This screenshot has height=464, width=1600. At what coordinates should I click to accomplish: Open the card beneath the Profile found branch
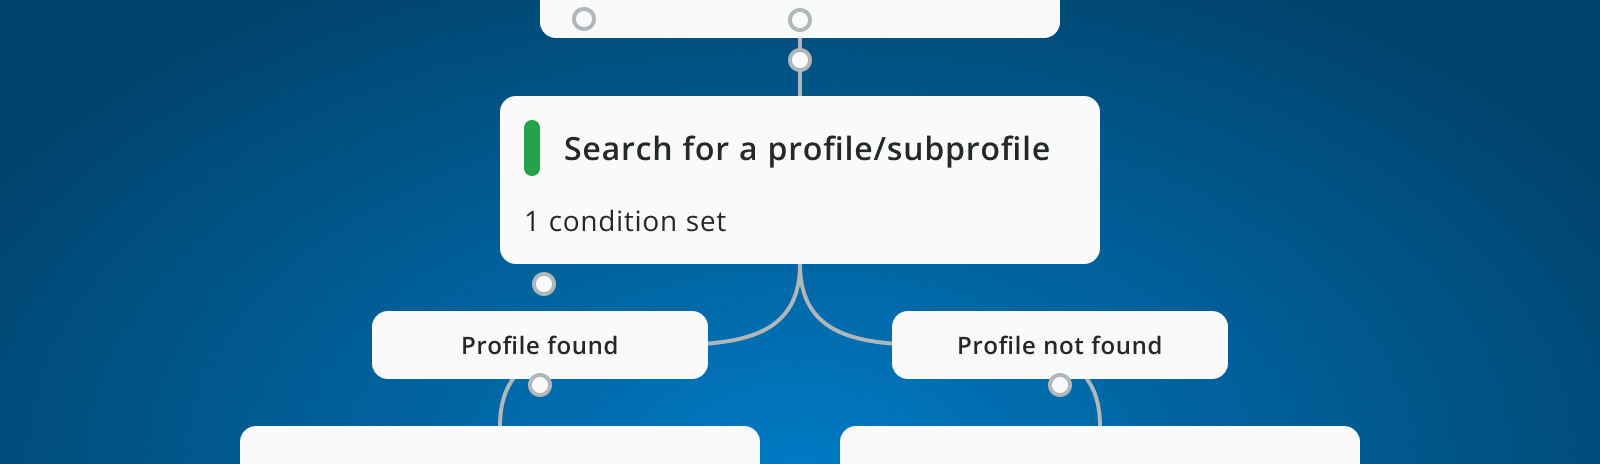coord(500,446)
